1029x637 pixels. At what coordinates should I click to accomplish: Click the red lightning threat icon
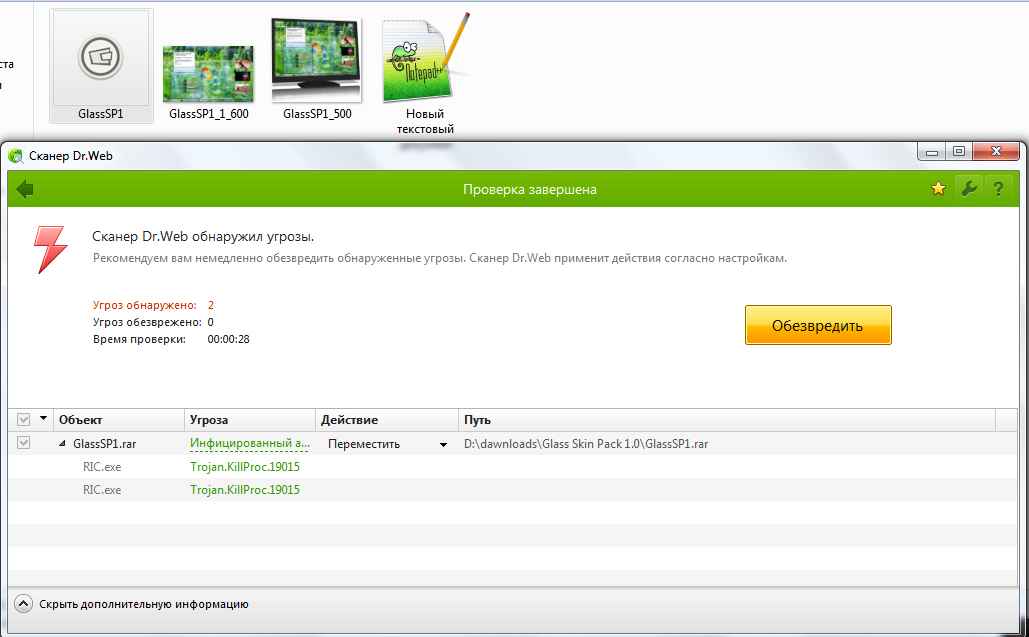(x=50, y=249)
